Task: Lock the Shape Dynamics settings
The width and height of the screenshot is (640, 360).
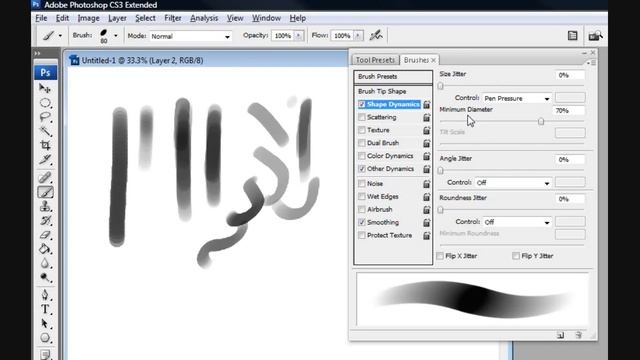Action: 427,104
